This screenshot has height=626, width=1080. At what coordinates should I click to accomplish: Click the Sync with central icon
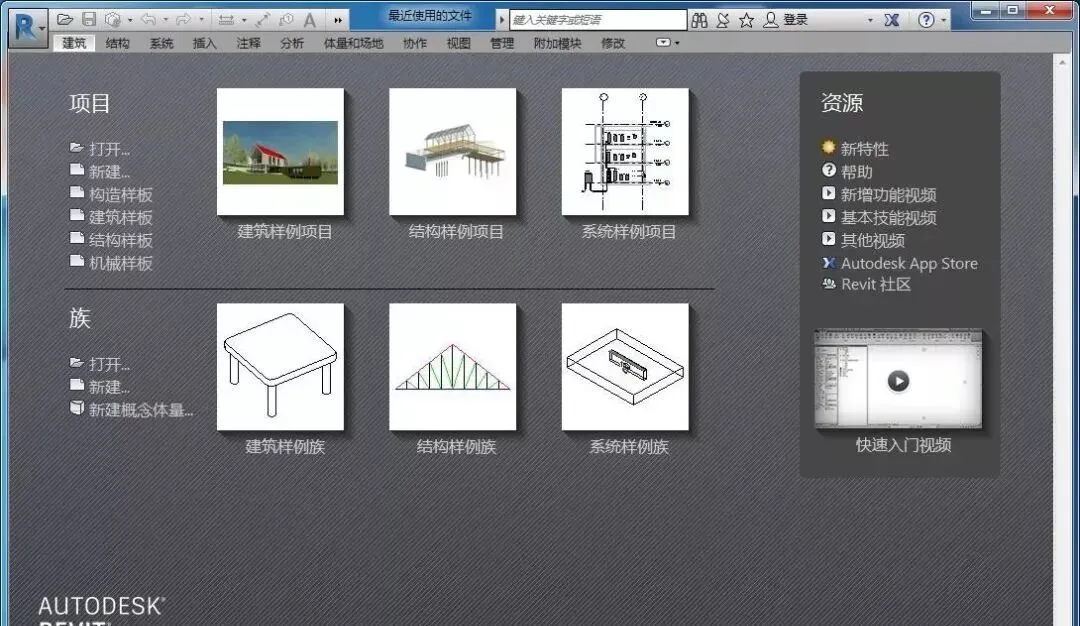[112, 20]
